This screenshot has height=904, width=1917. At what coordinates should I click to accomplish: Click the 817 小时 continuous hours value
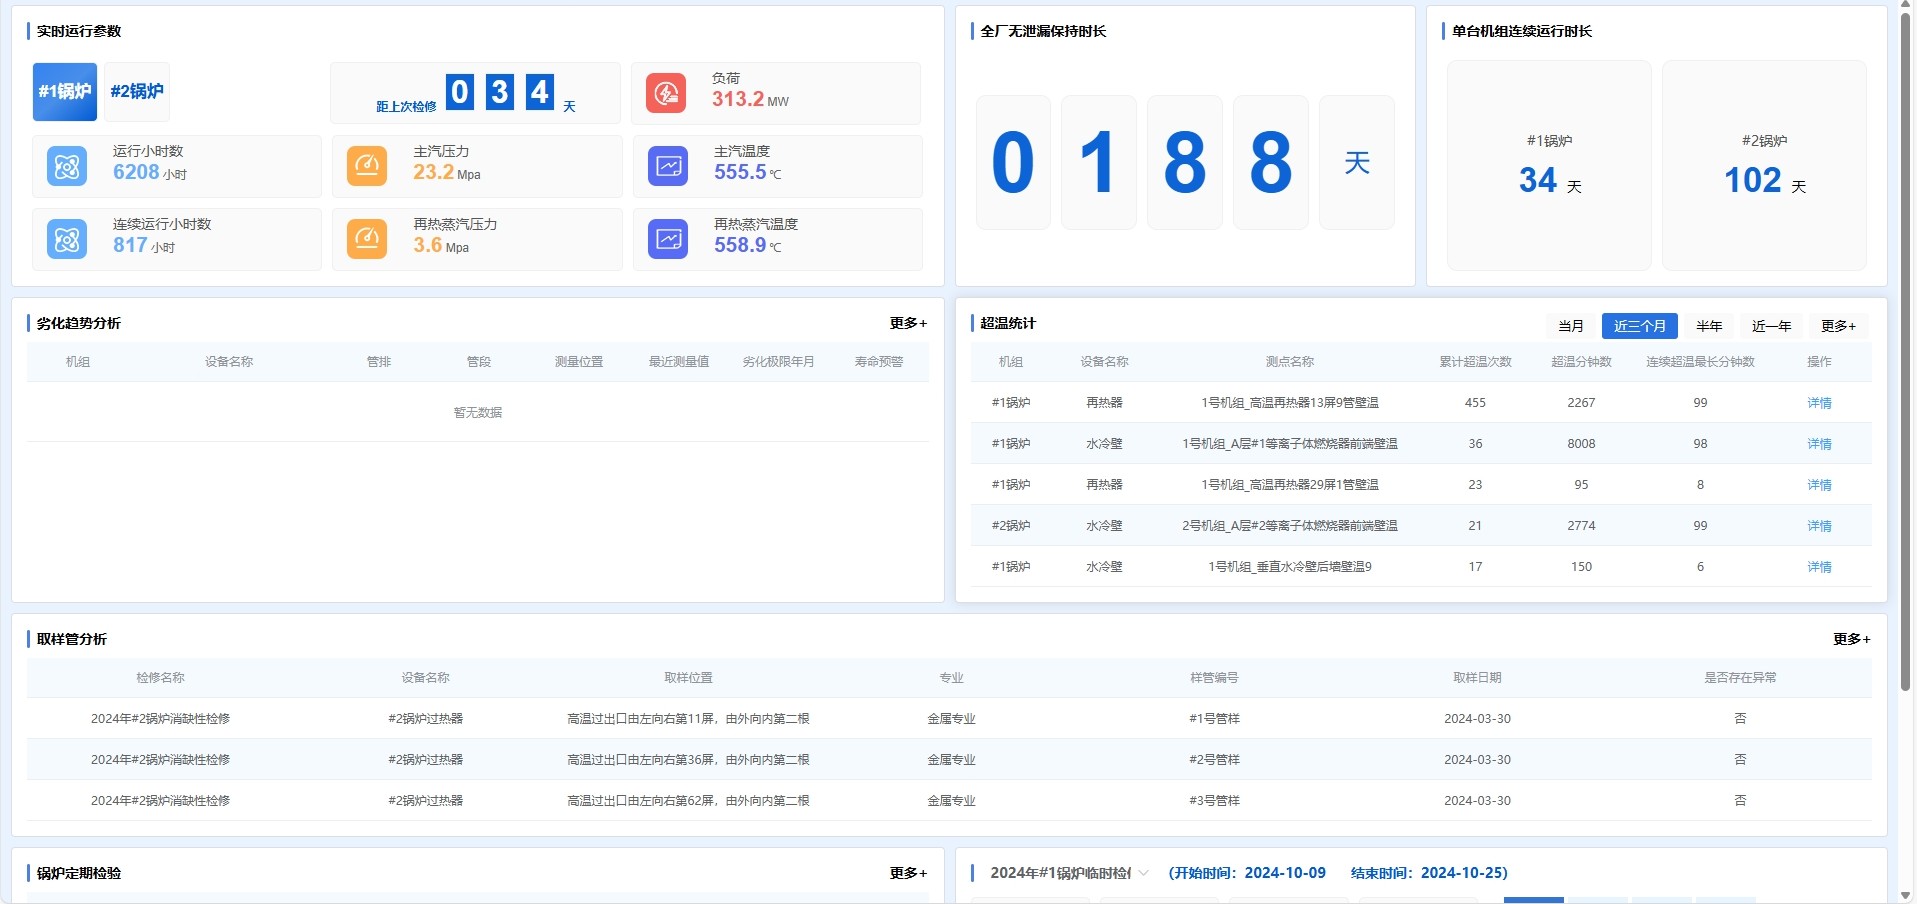point(143,245)
